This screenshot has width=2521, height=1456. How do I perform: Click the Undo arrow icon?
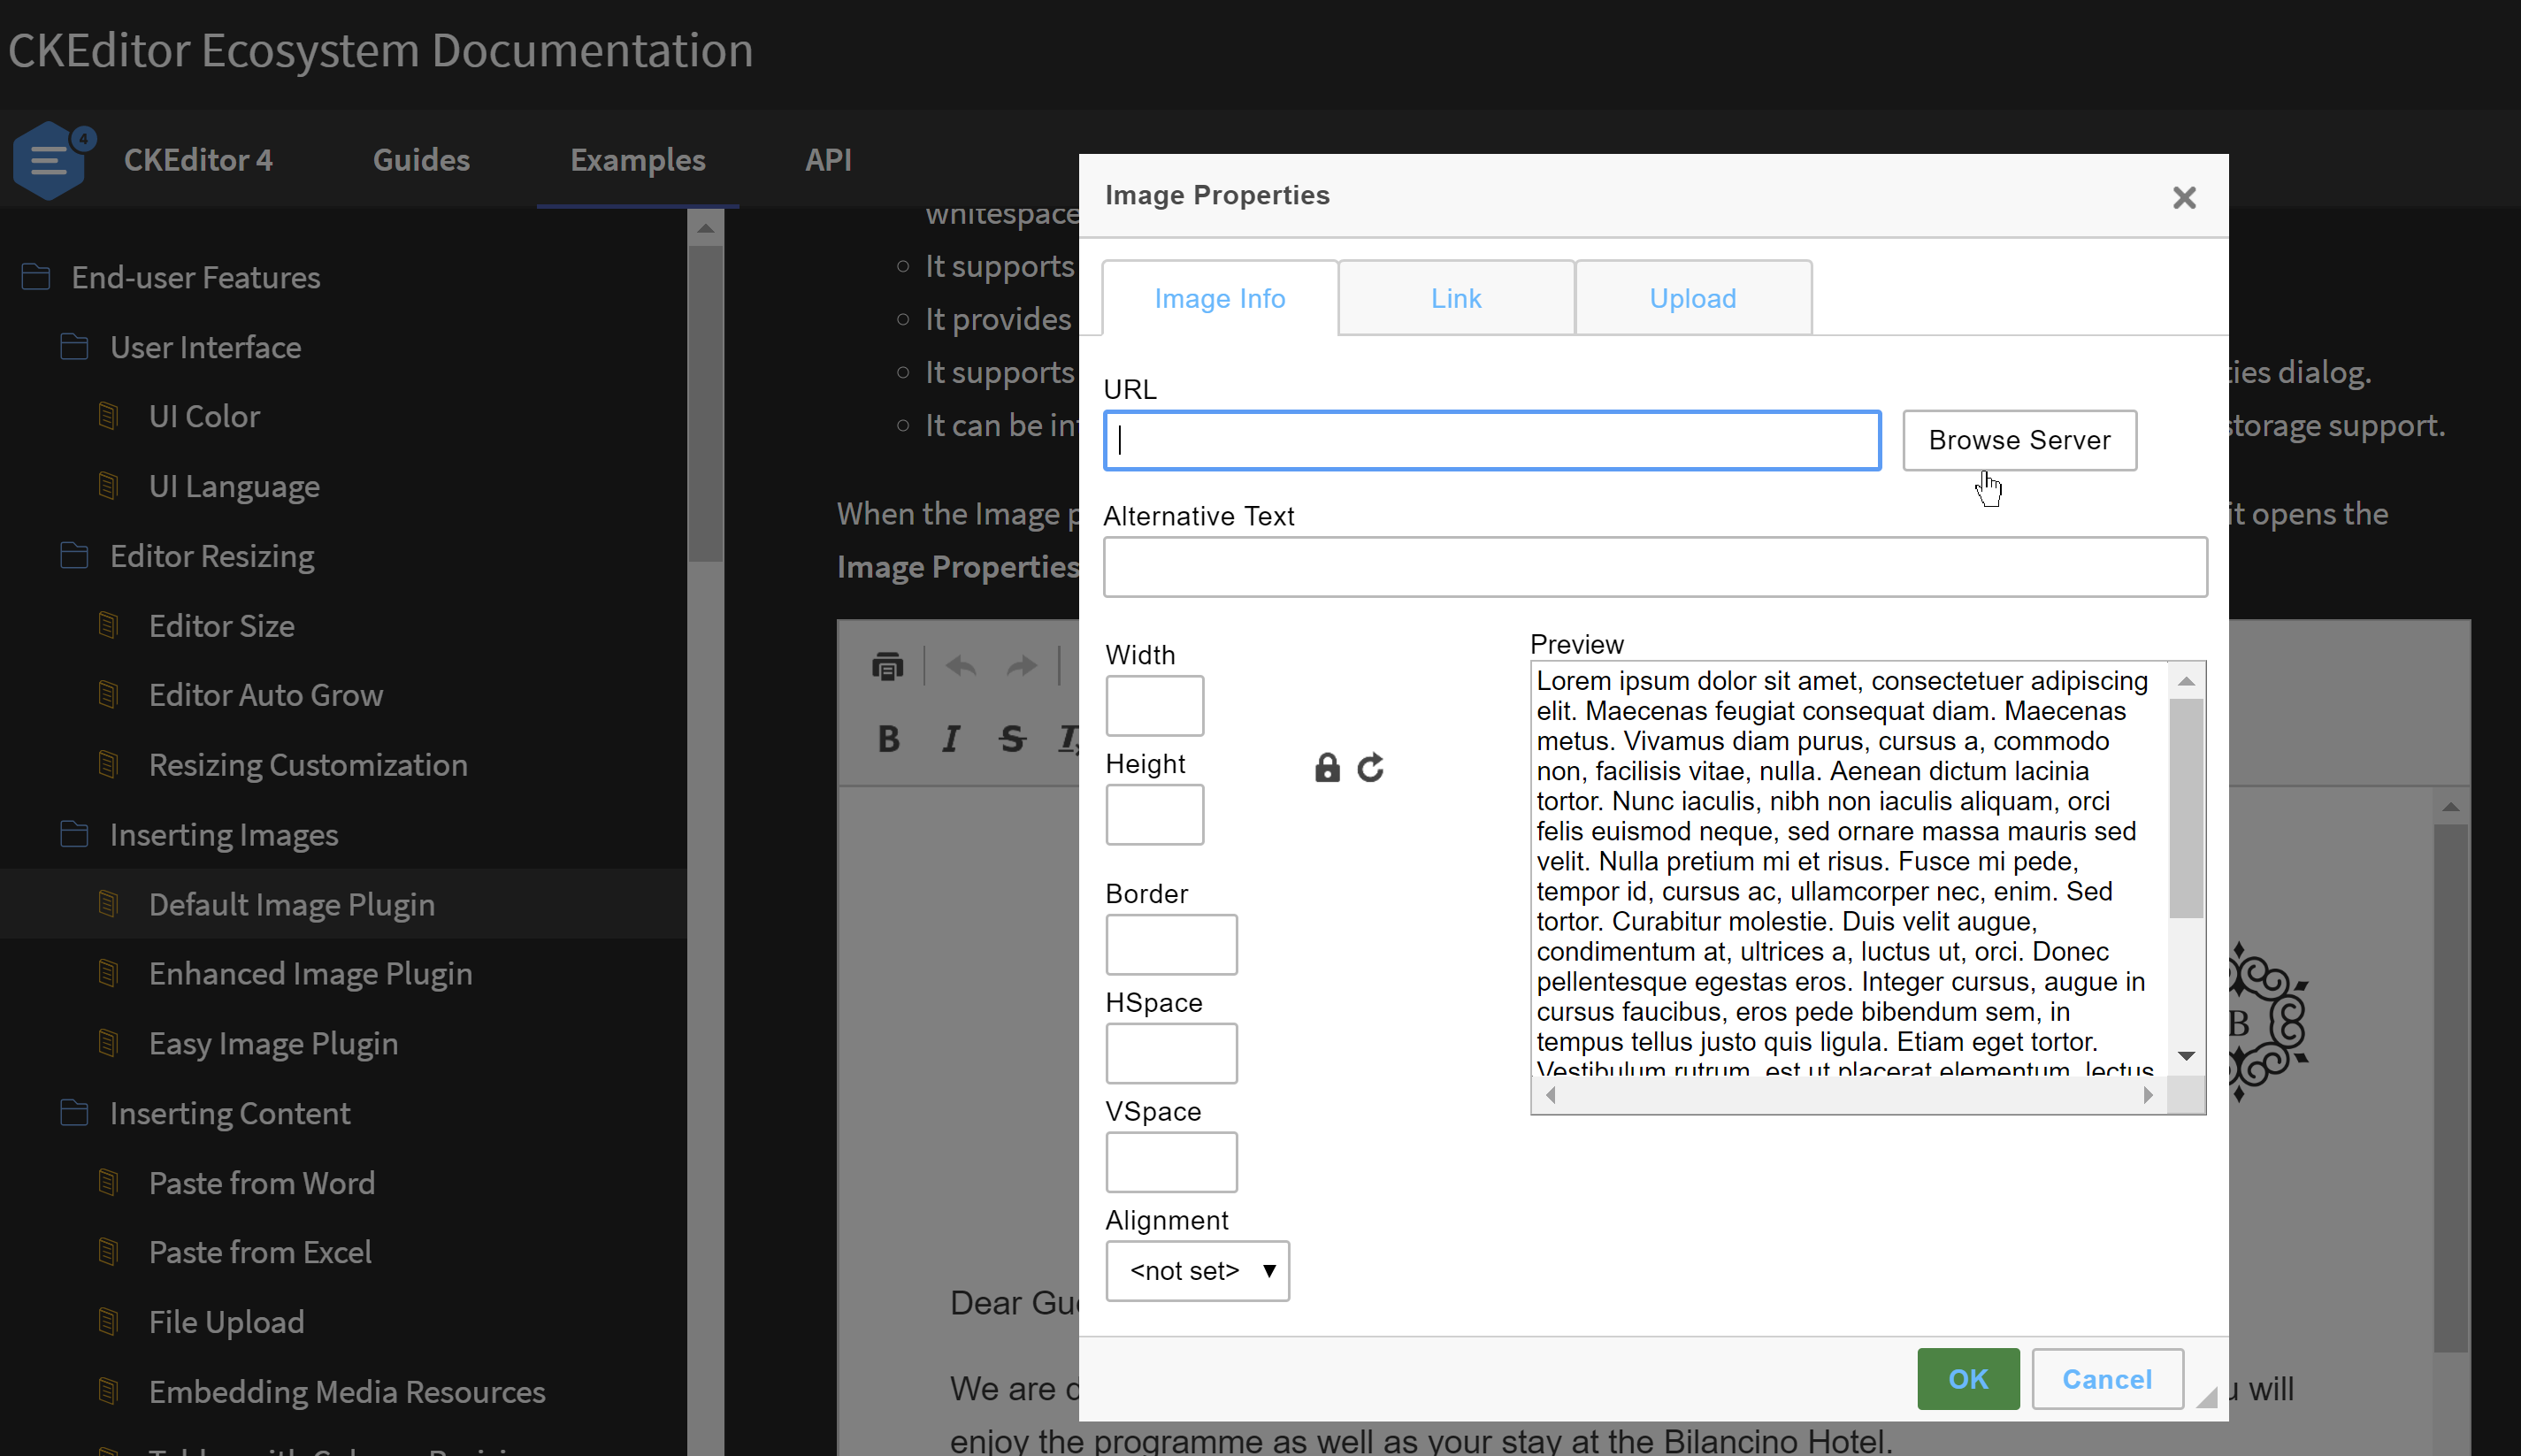pyautogui.click(x=960, y=665)
